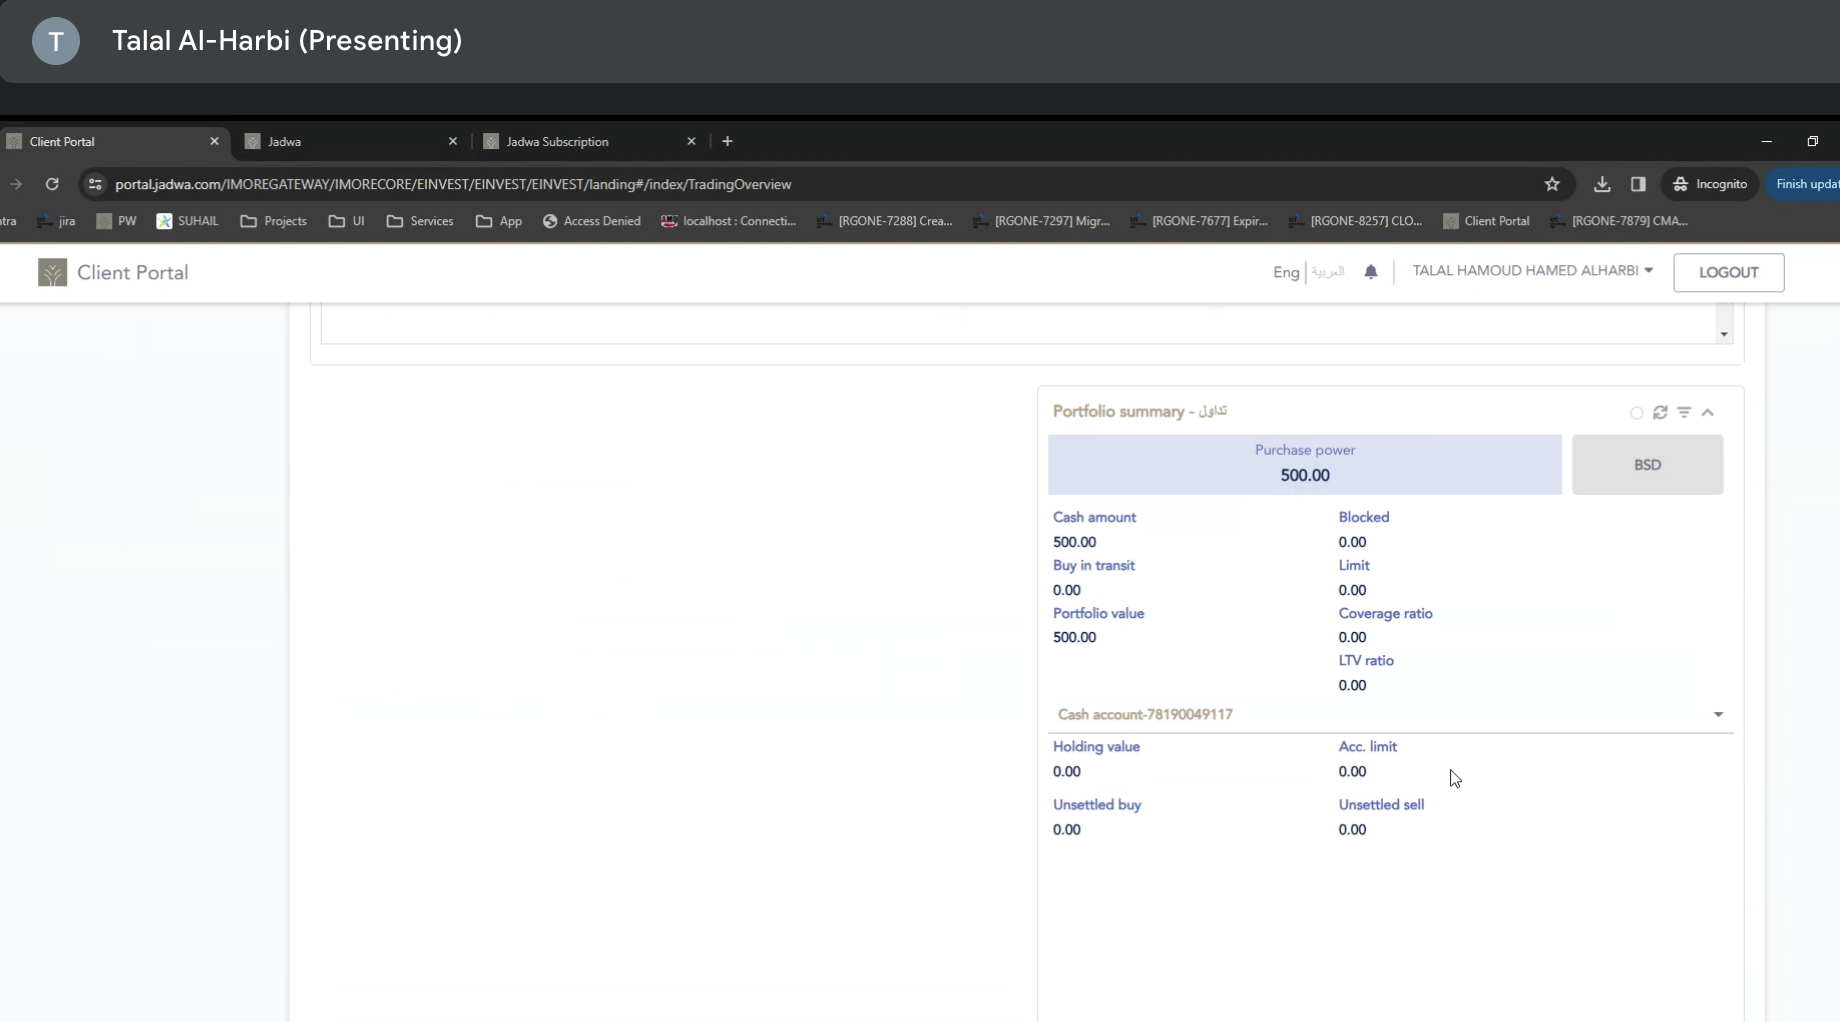Click the Client Portal logo icon
The width and height of the screenshot is (1840, 1022).
(x=52, y=272)
